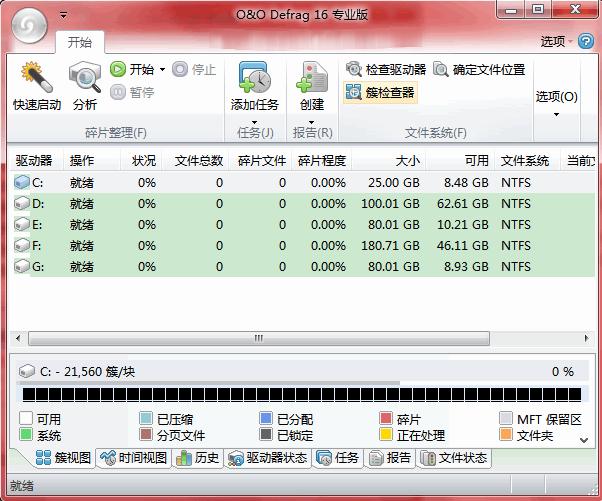Click the 分页文件 brown legend swatch

[146, 435]
